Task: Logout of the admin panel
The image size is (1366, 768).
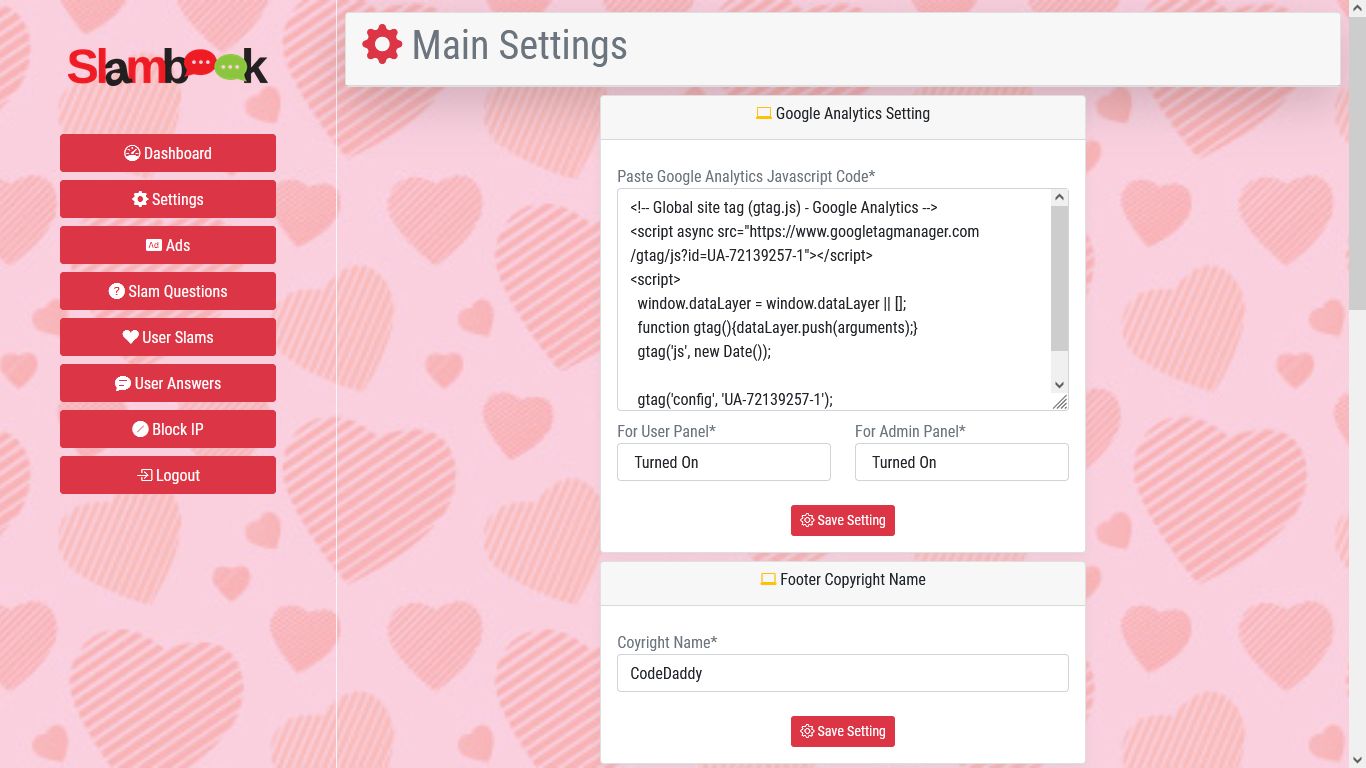Action: (167, 475)
